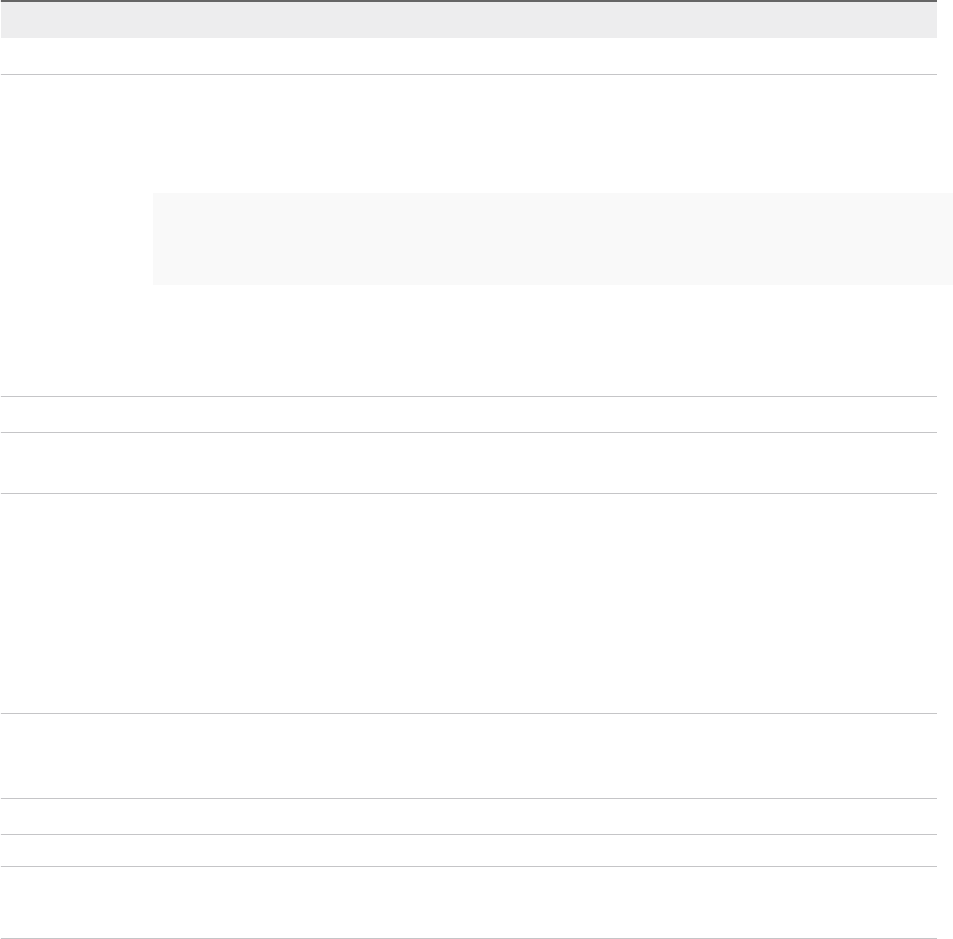Viewport: 953px width, 939px height.
Task: Select the blank row just below the tall middle row
Action: coord(468,756)
